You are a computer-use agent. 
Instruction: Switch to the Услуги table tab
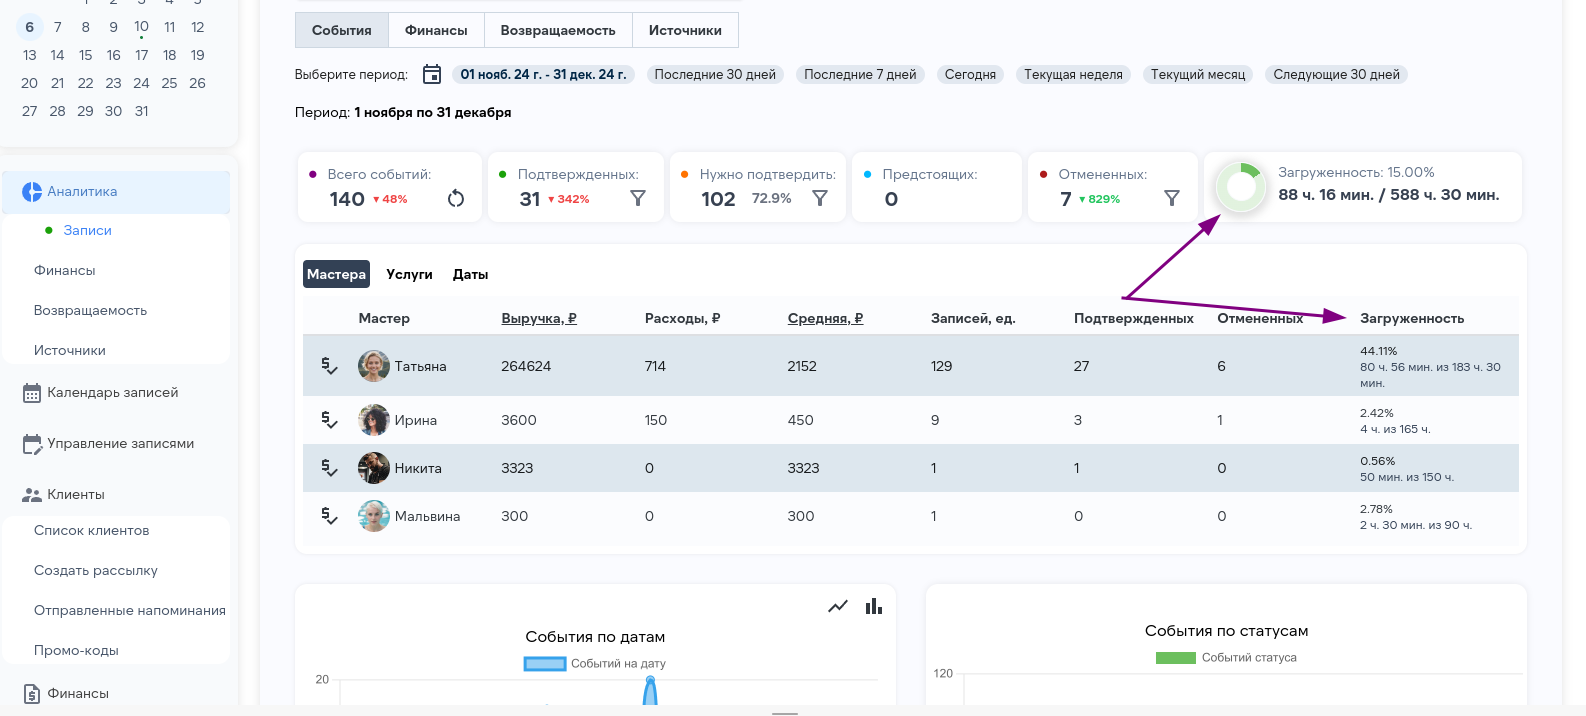pos(409,274)
